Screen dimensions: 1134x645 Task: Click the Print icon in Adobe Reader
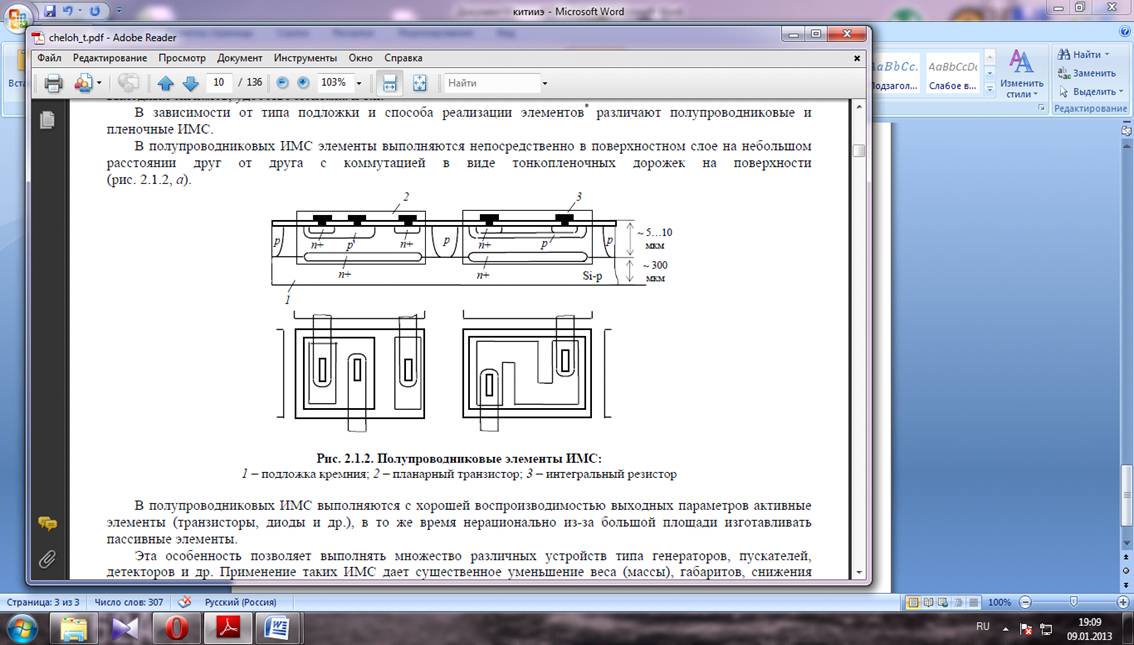coord(53,83)
